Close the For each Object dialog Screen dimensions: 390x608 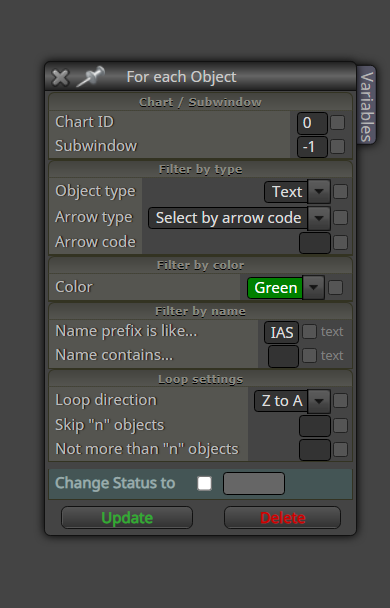[x=60, y=77]
